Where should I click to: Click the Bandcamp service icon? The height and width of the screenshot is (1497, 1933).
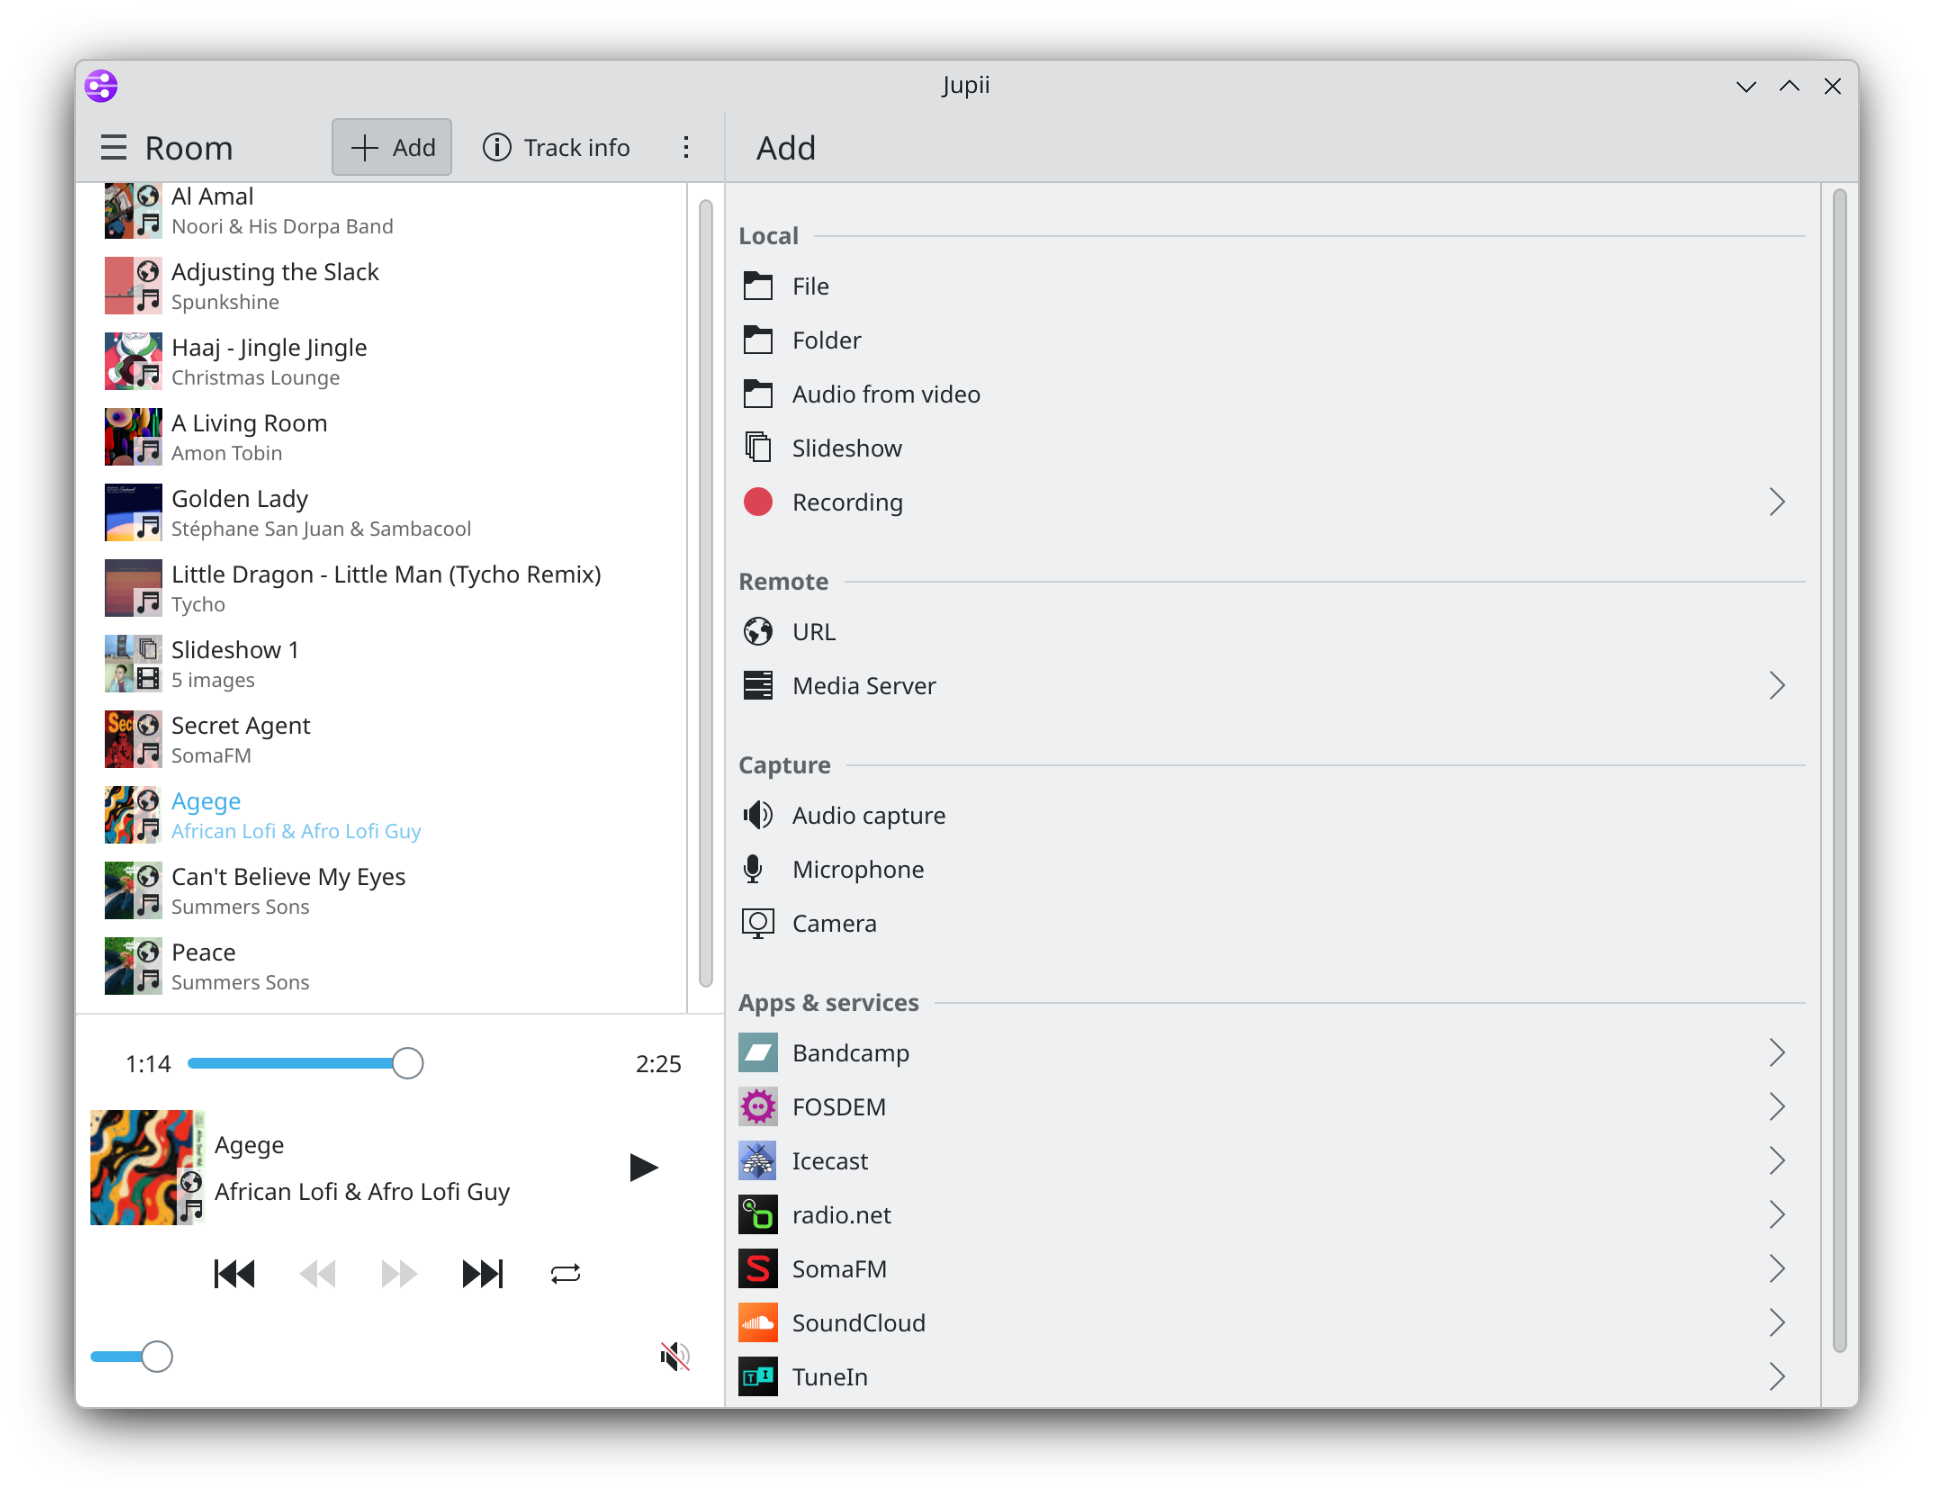click(x=758, y=1053)
